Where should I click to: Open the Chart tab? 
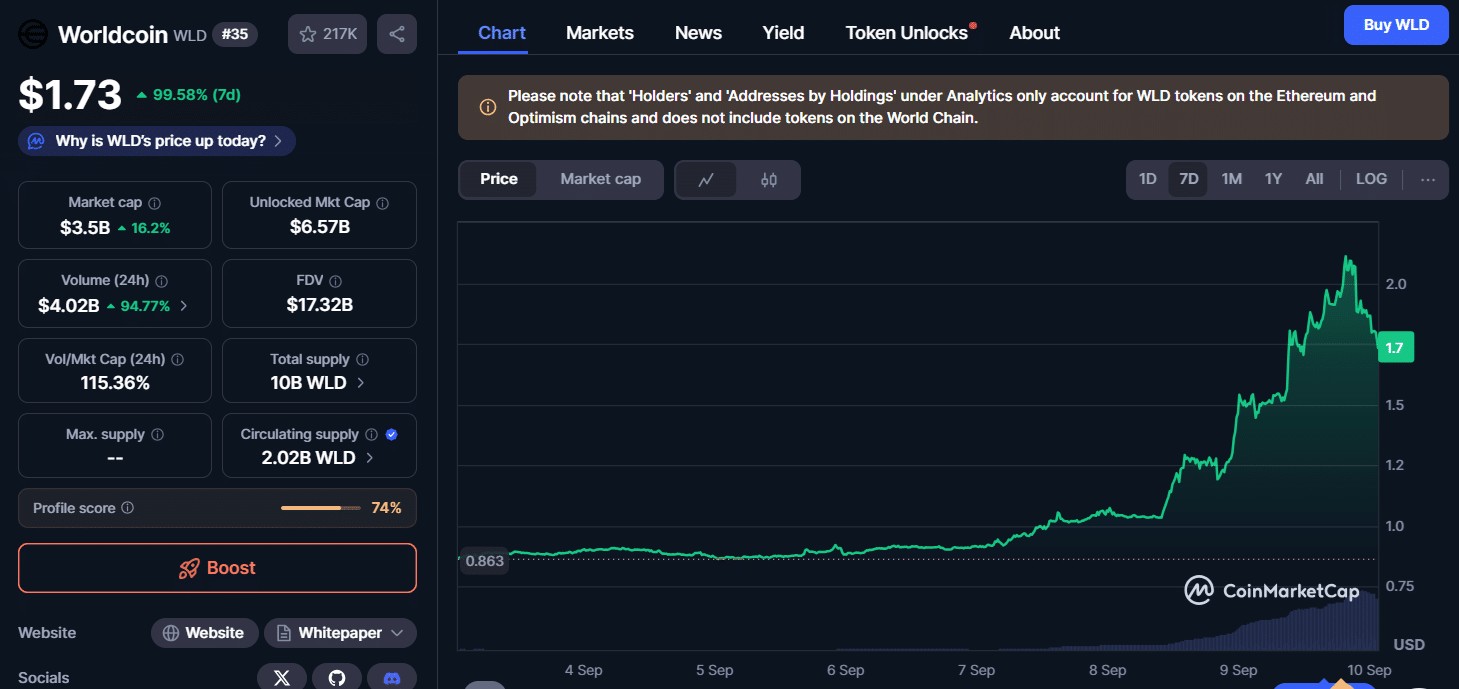tap(502, 33)
